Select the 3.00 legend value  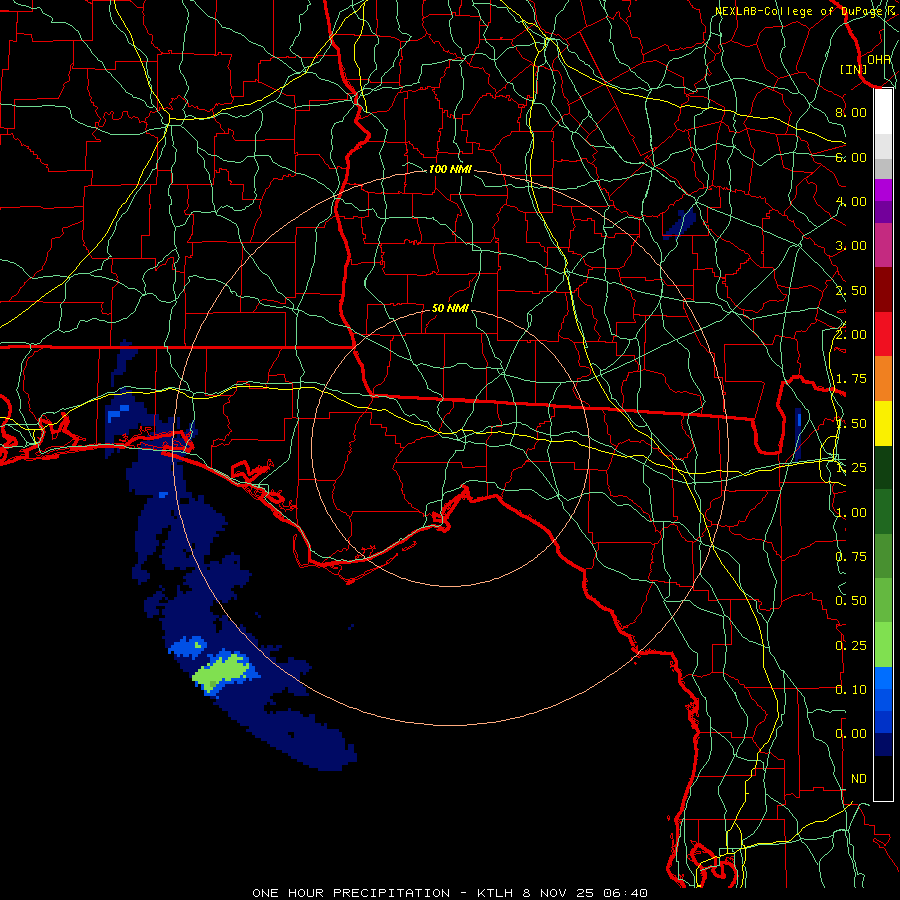851,246
